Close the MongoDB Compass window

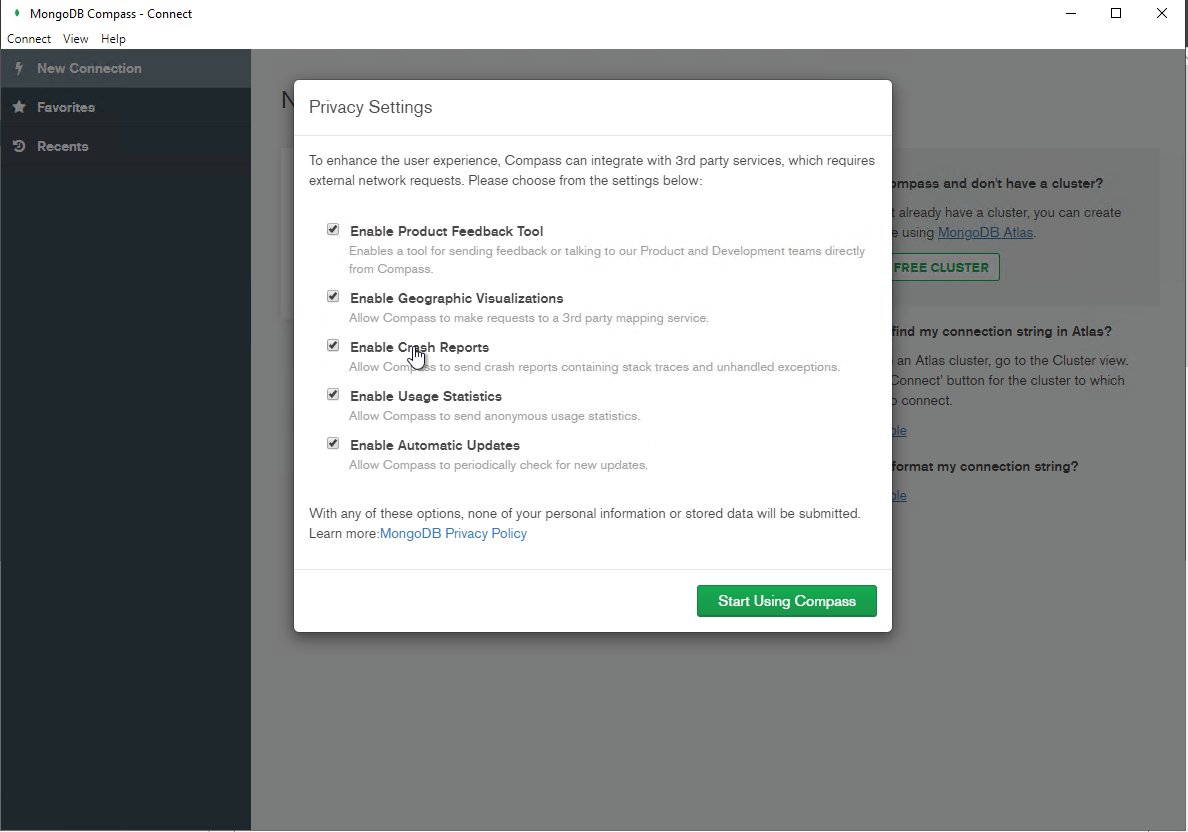click(1161, 13)
